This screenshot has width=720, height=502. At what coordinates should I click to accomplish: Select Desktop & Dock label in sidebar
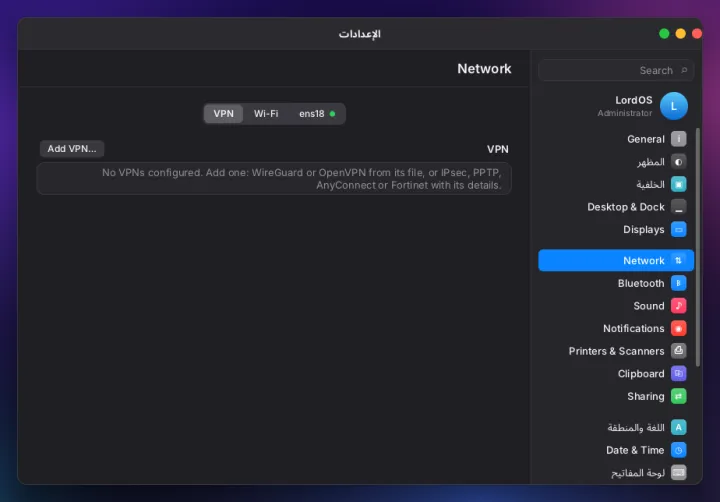[x=626, y=207]
